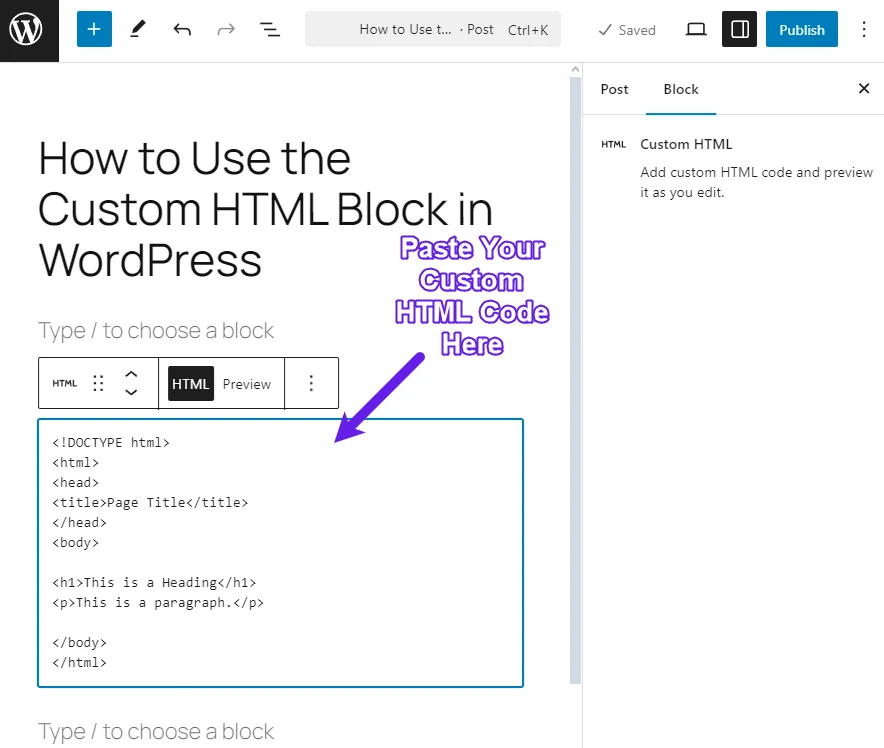The height and width of the screenshot is (748, 884).
Task: Click the '</body>' closing line
Action: [79, 643]
